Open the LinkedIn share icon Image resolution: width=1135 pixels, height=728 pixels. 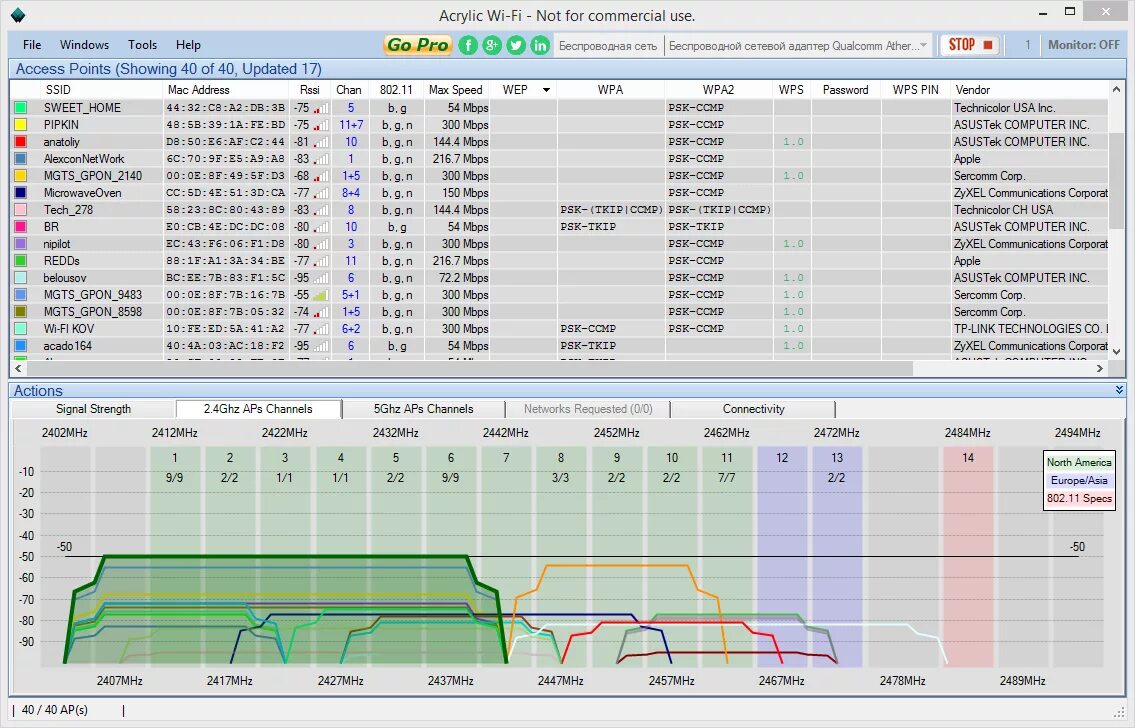pyautogui.click(x=540, y=45)
